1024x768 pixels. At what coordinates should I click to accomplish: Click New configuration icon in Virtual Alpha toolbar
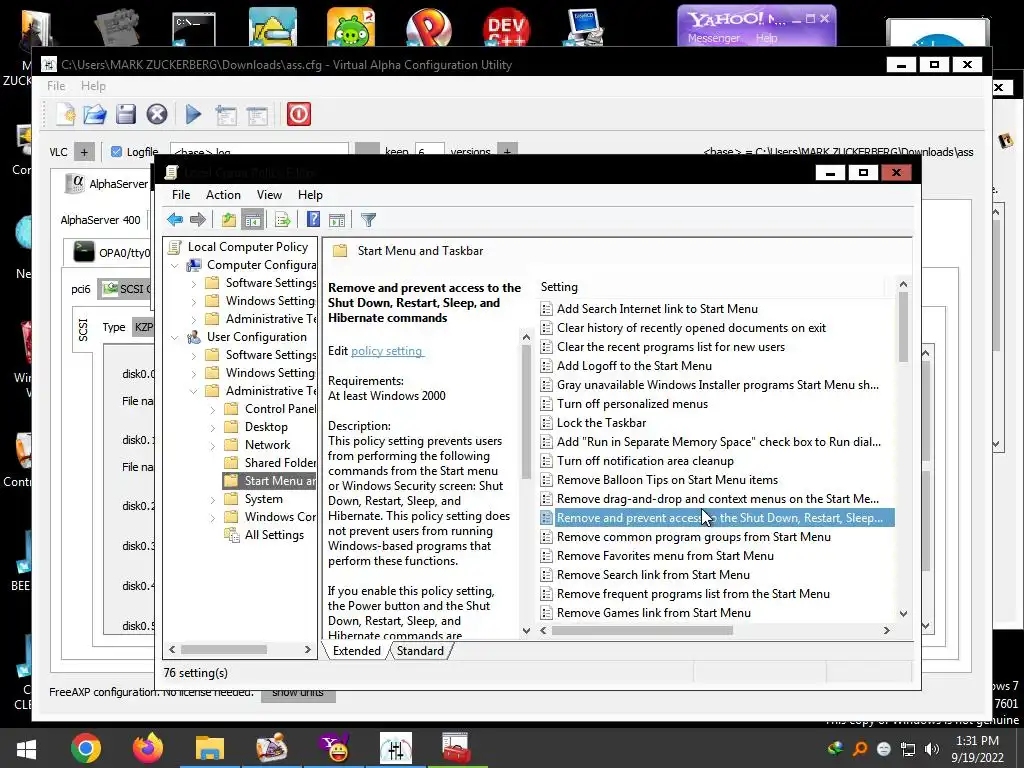65,114
